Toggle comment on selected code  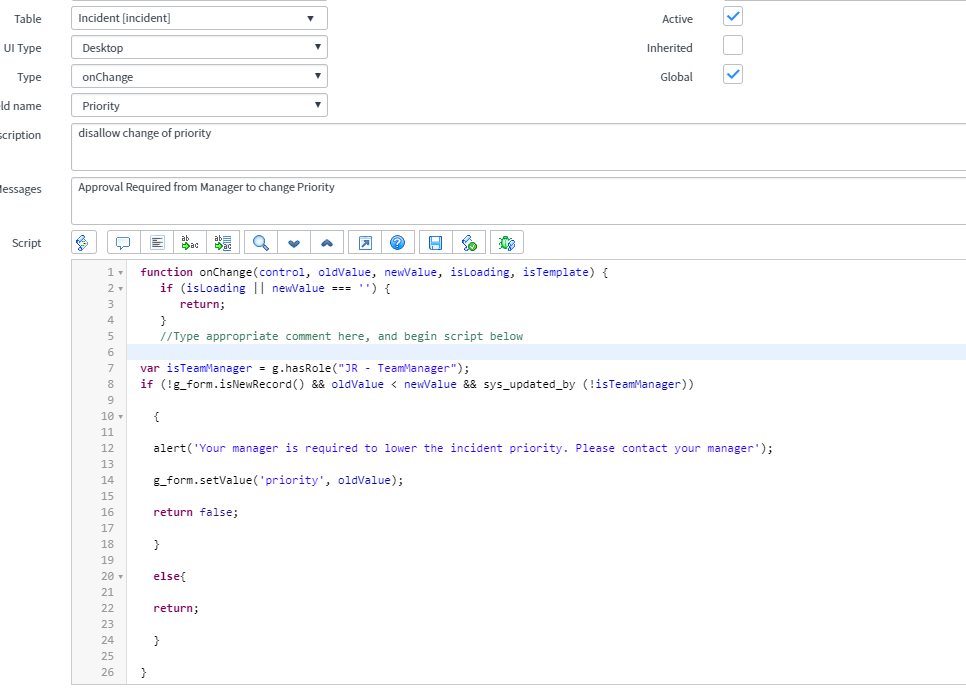122,242
